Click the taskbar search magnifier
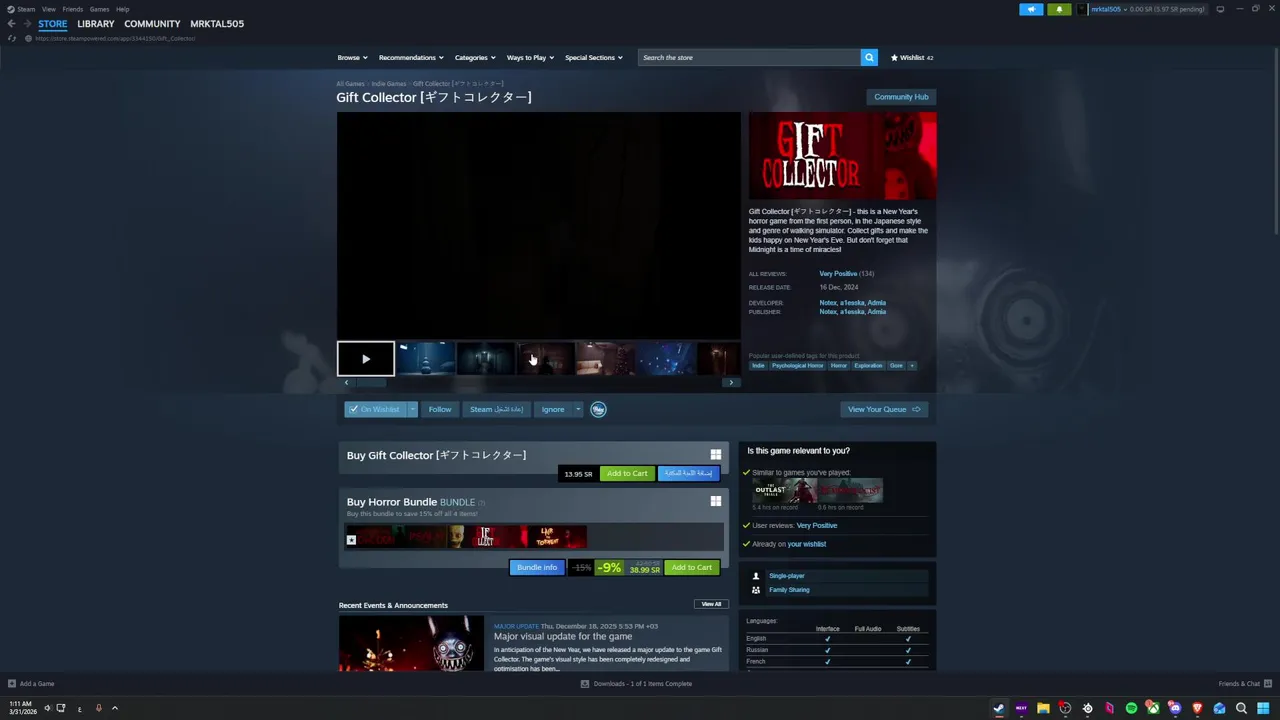 (x=1241, y=708)
